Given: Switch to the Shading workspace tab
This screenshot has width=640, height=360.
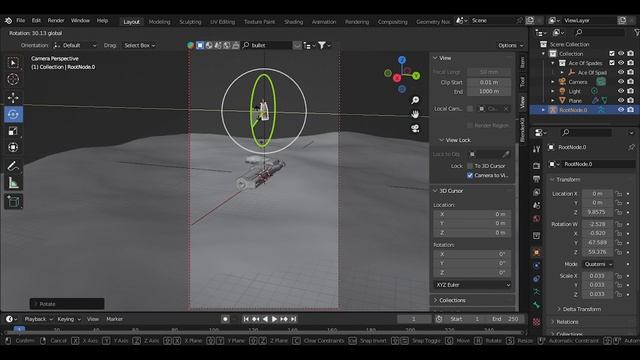Looking at the screenshot, I should (x=293, y=22).
